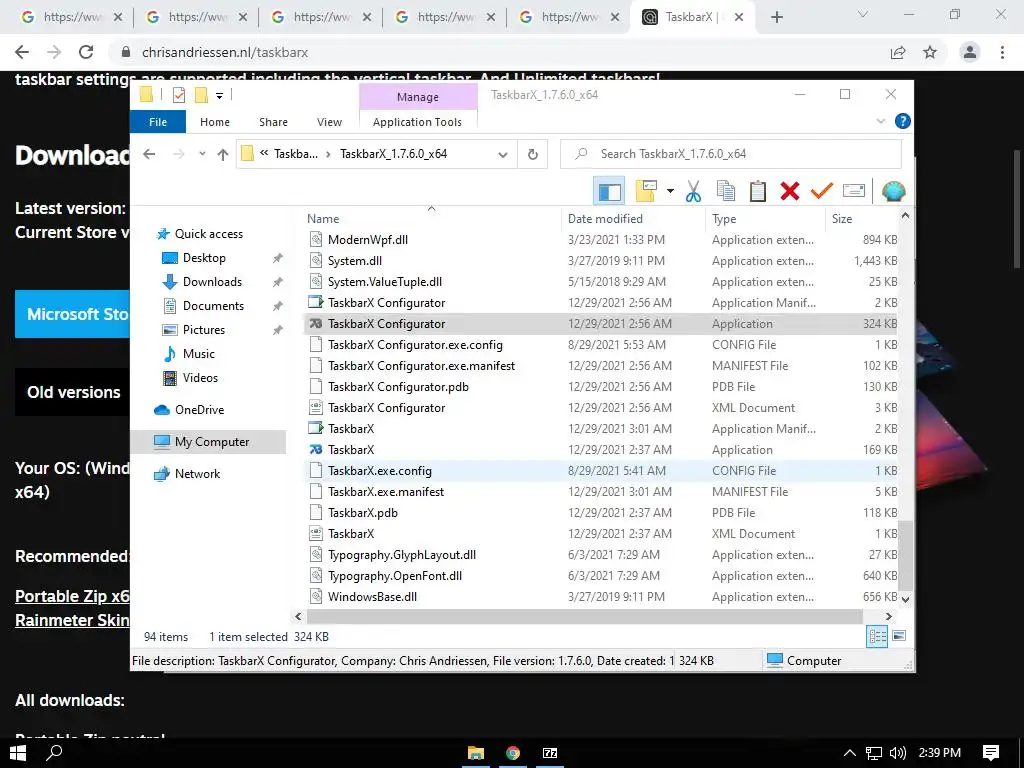Image resolution: width=1024 pixels, height=768 pixels.
Task: Click the globe shell icon in toolbar
Action: [893, 191]
